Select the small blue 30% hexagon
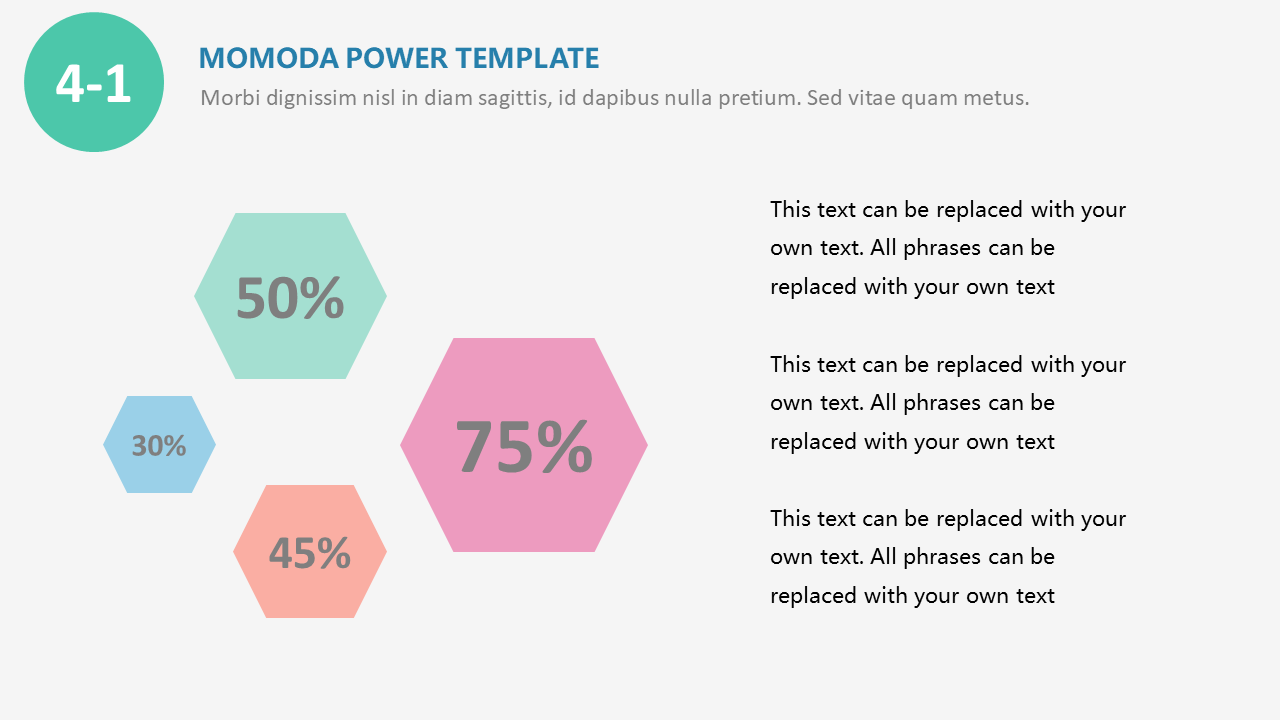1280x720 pixels. click(159, 445)
